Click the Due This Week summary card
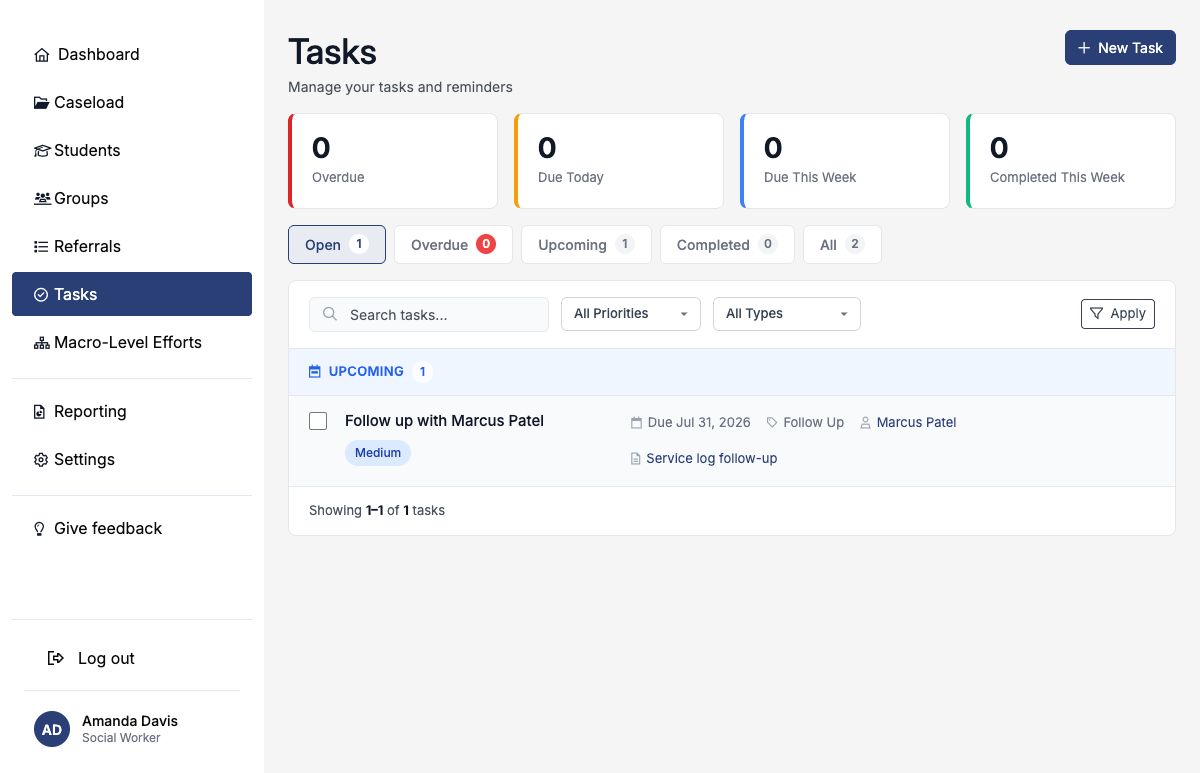This screenshot has width=1200, height=773. point(845,161)
